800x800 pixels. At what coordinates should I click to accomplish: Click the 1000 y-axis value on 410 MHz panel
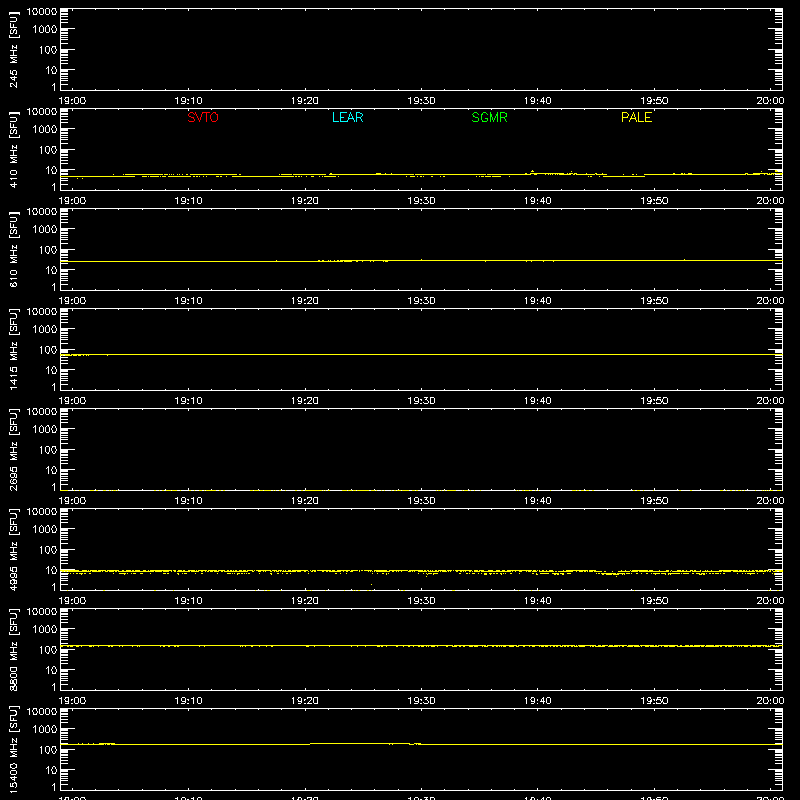click(45, 130)
